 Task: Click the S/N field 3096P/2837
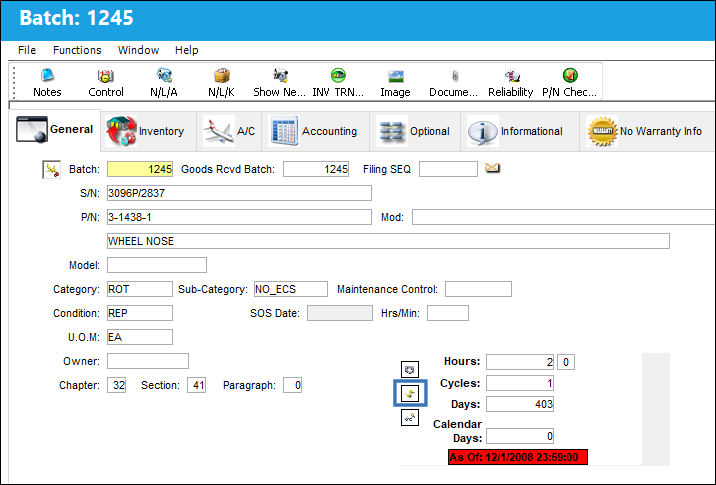pos(239,193)
